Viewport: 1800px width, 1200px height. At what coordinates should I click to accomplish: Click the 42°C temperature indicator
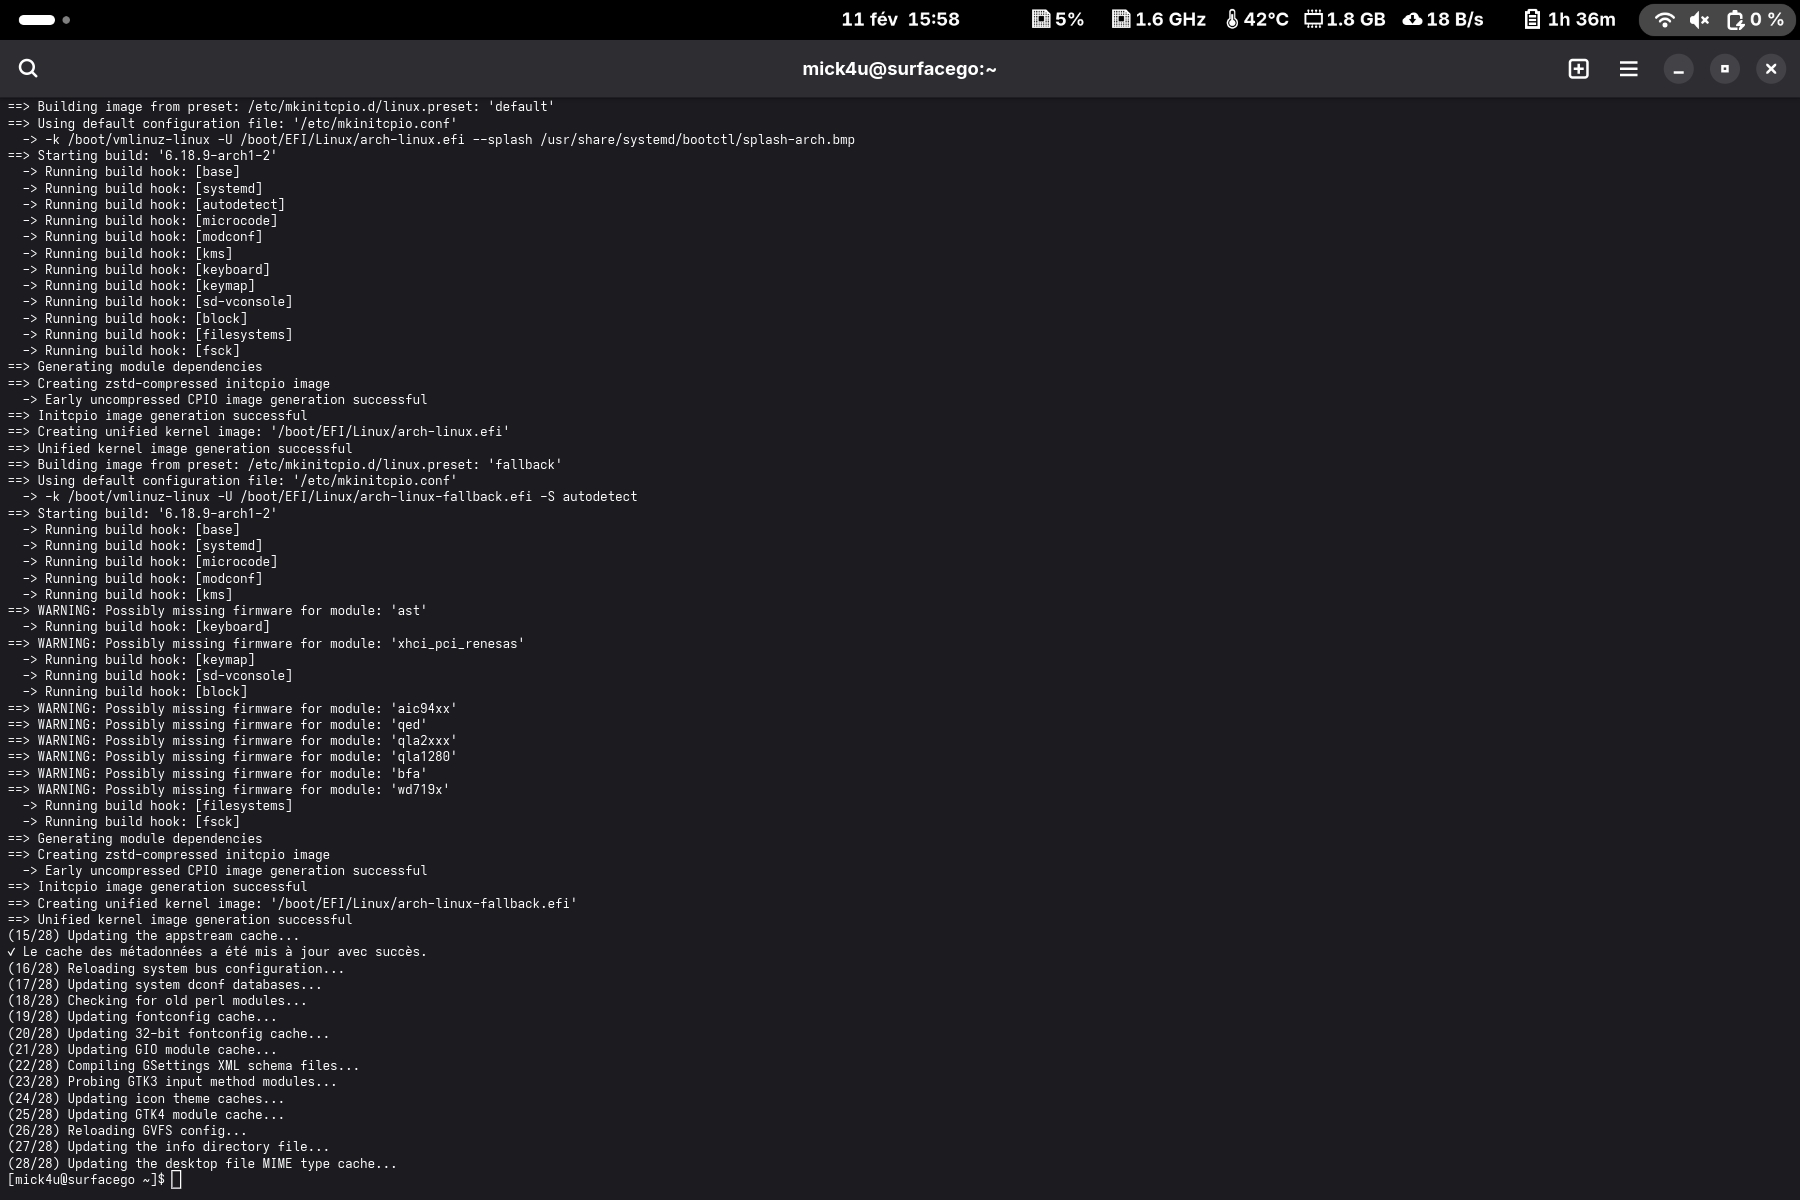1257,19
